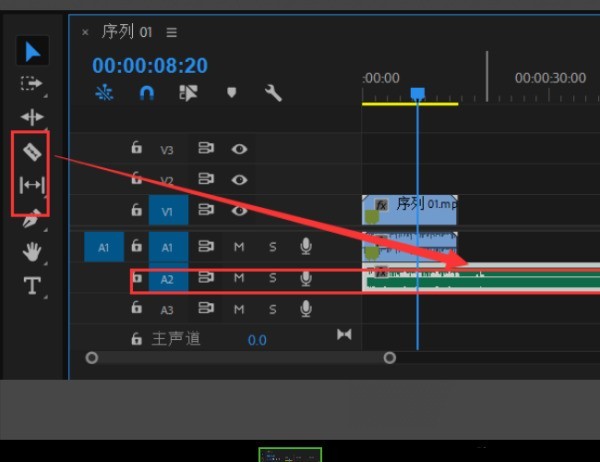Screen dimensions: 600x462
Task: Click the Add Marker icon
Action: point(231,93)
